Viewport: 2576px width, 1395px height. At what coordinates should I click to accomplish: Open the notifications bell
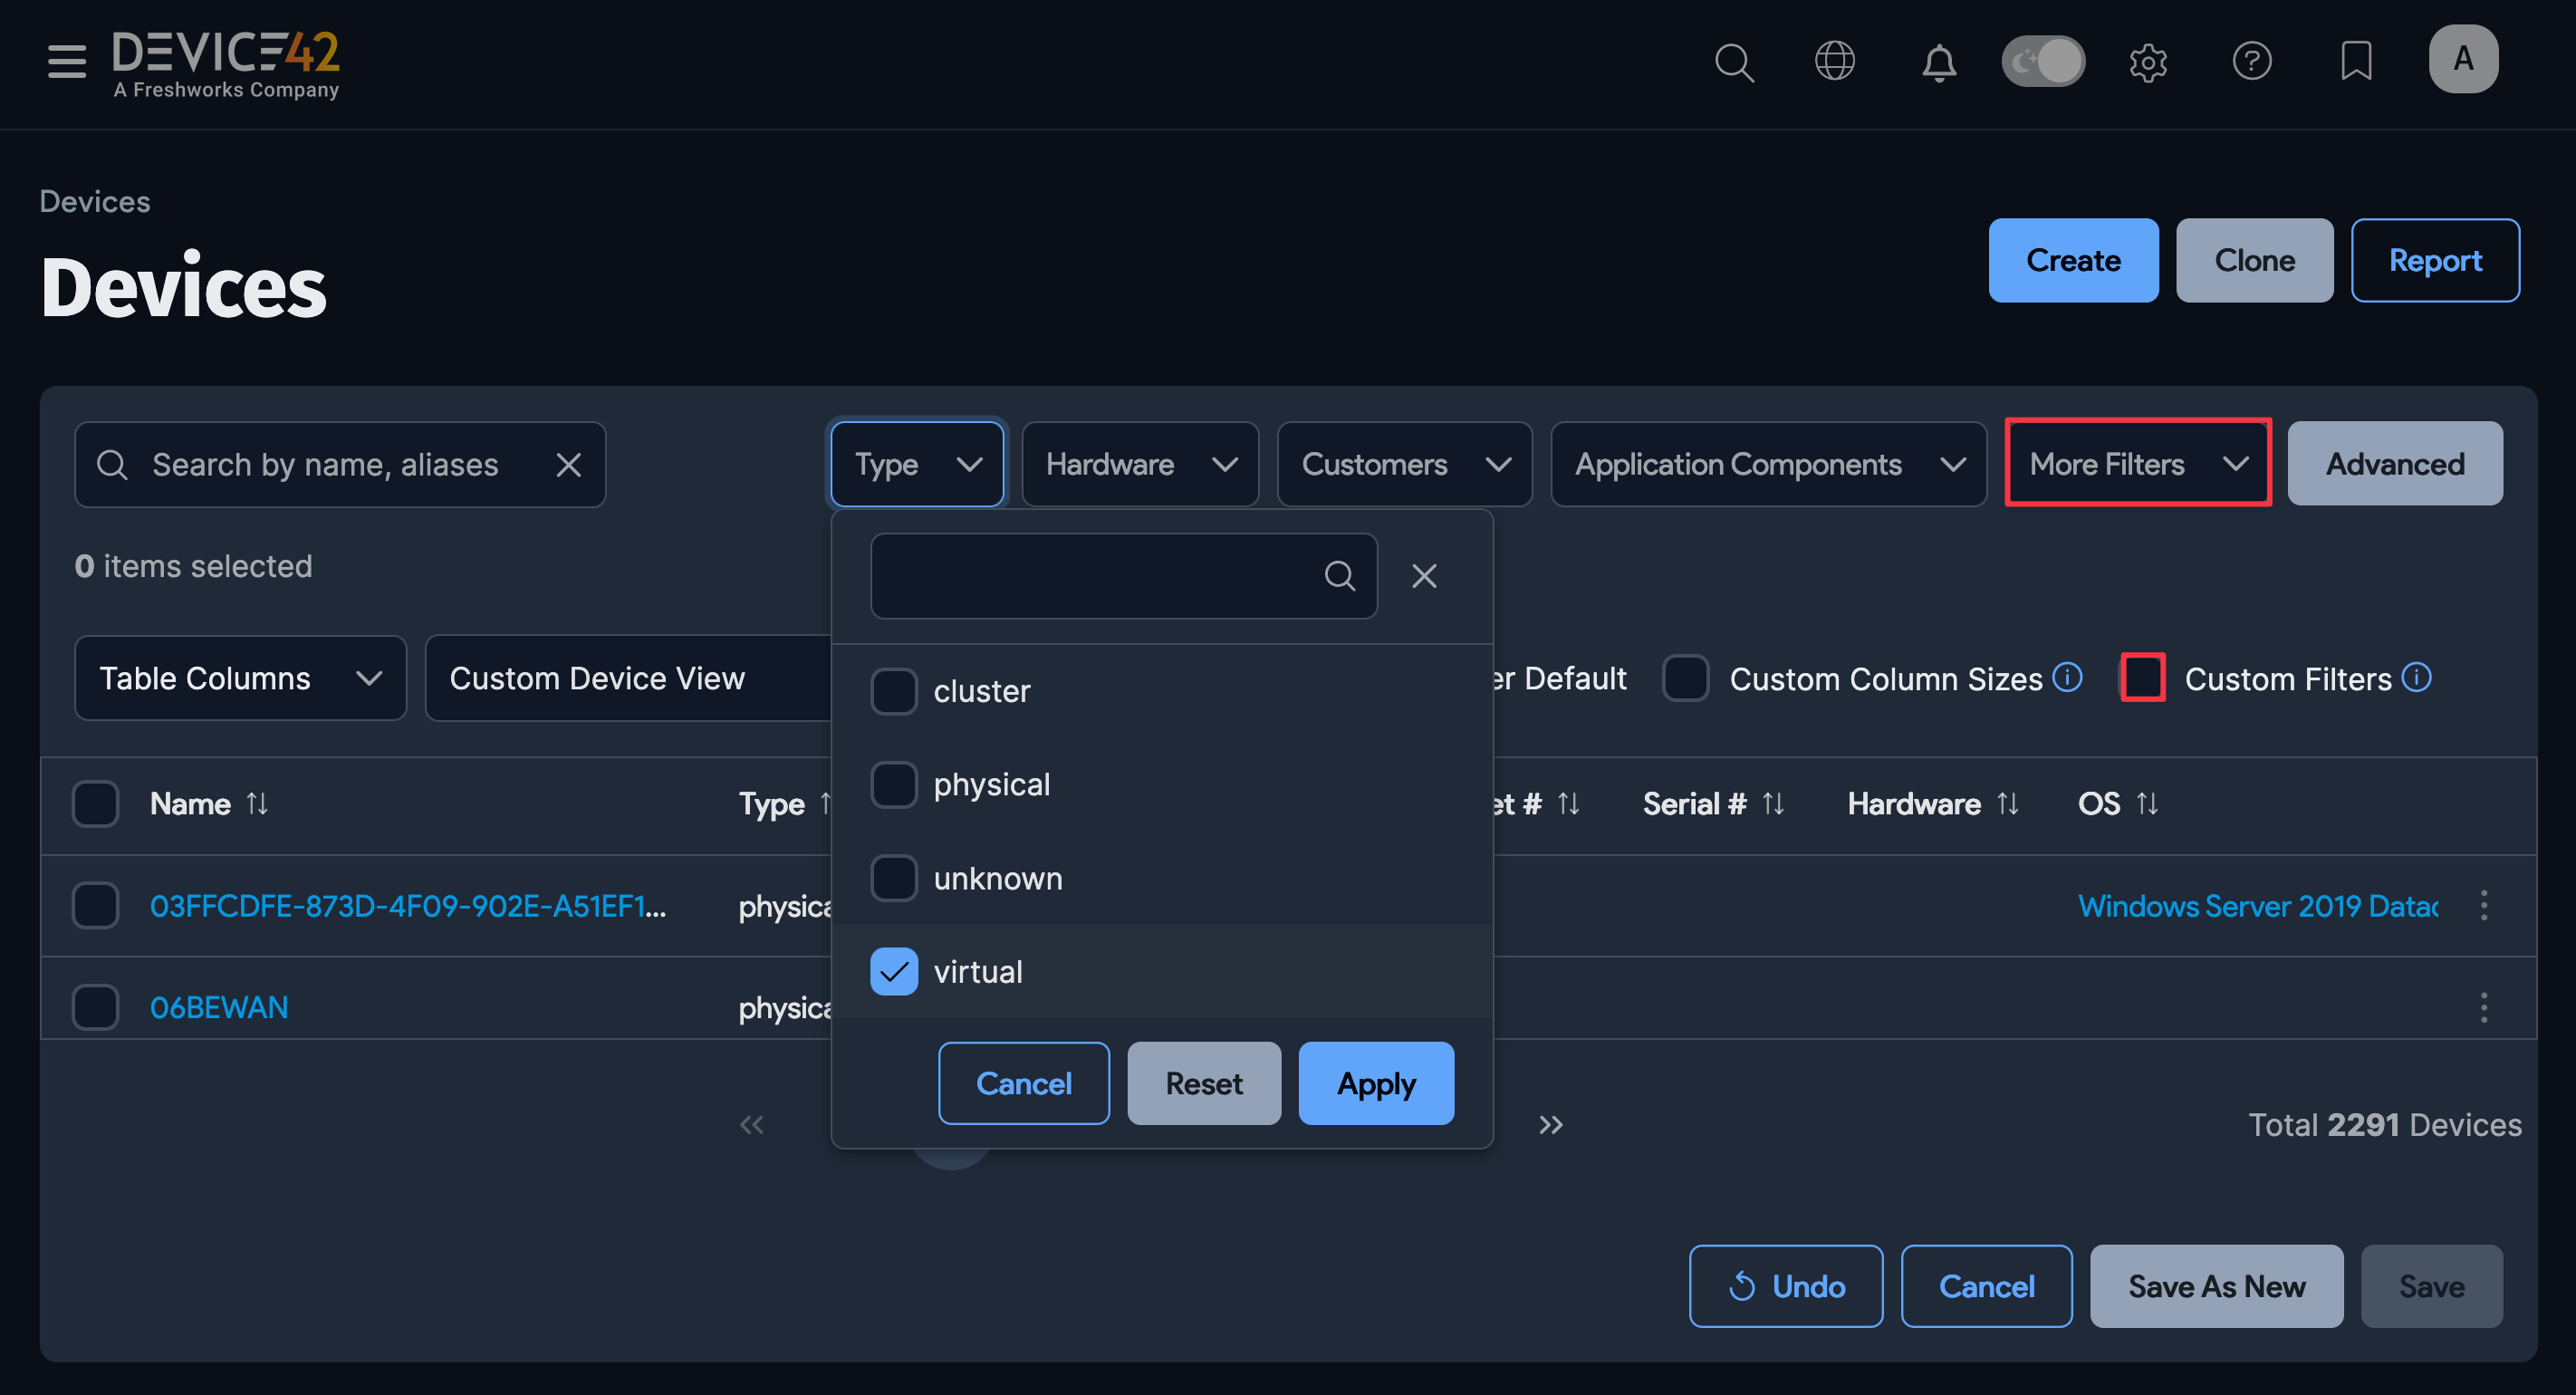pyautogui.click(x=1938, y=62)
